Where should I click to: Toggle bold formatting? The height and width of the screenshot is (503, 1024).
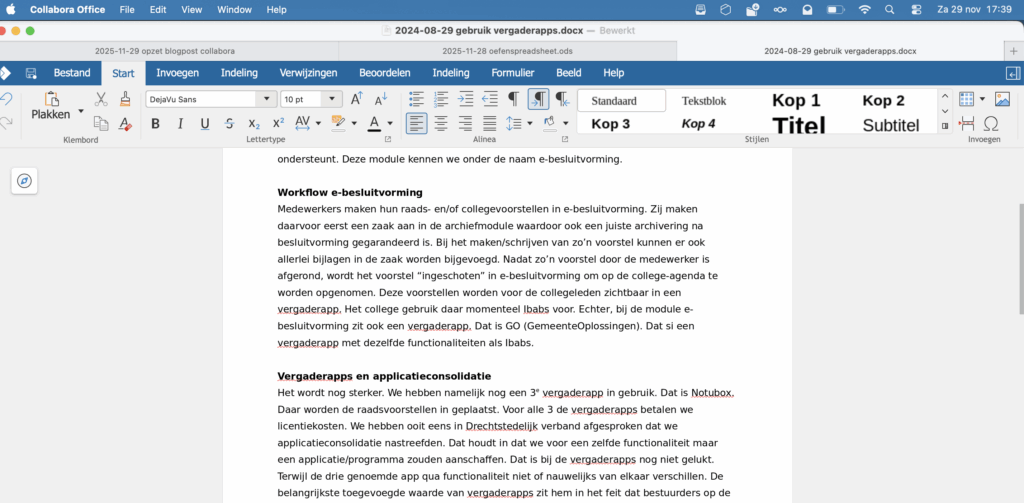[155, 124]
